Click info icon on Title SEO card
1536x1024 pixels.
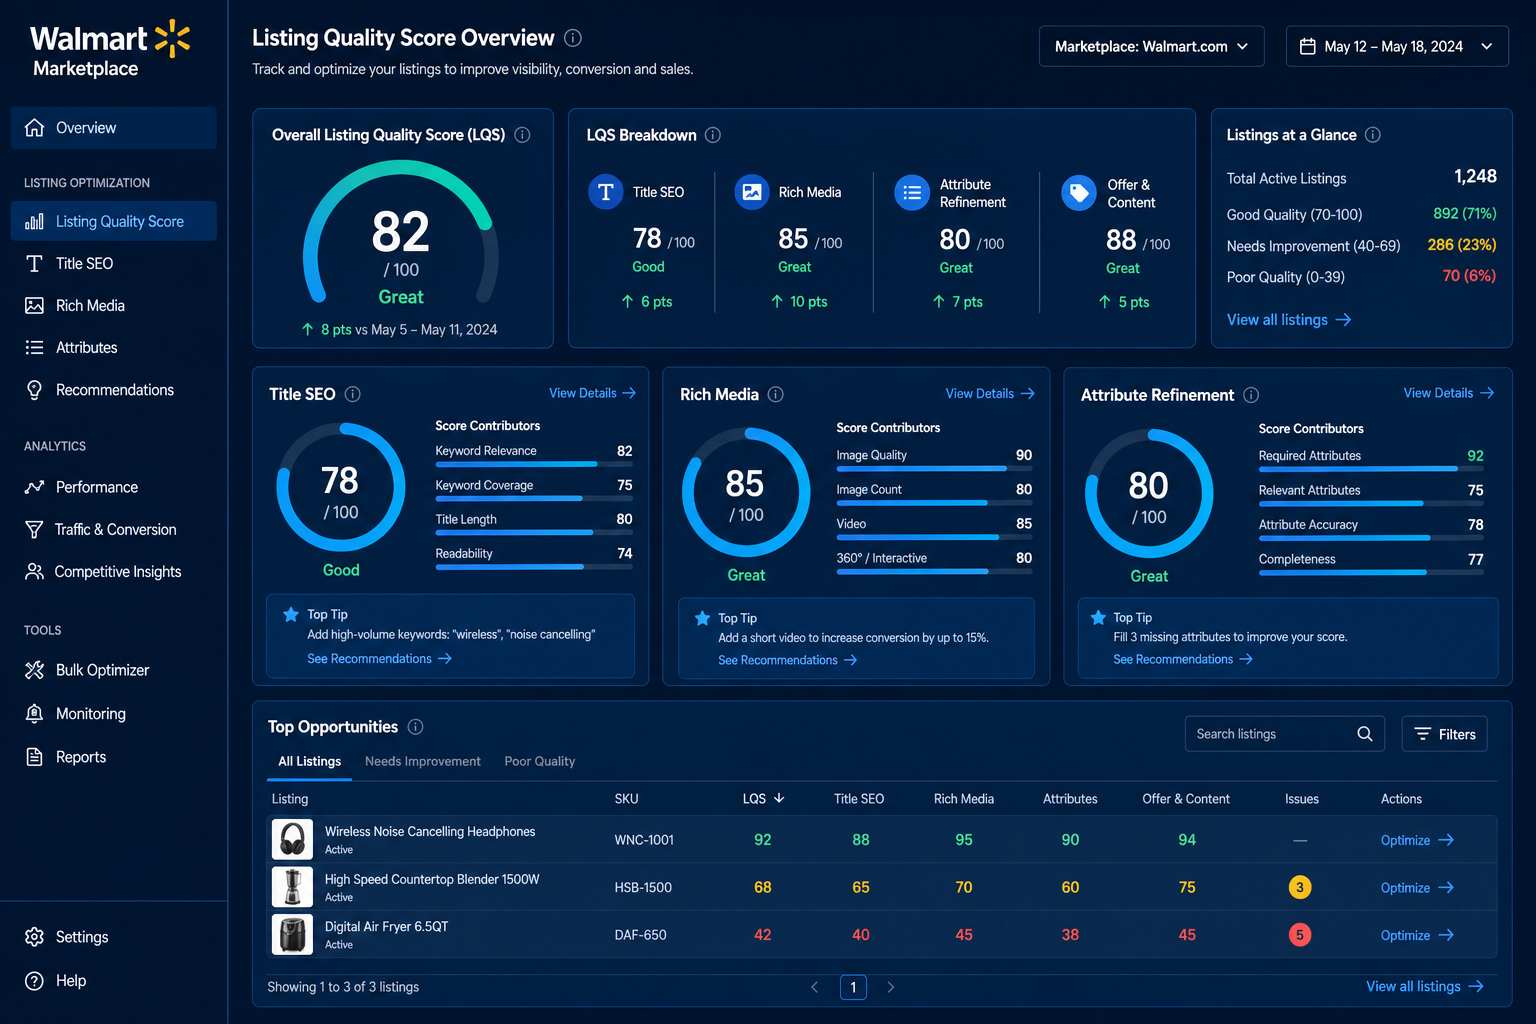pos(353,394)
